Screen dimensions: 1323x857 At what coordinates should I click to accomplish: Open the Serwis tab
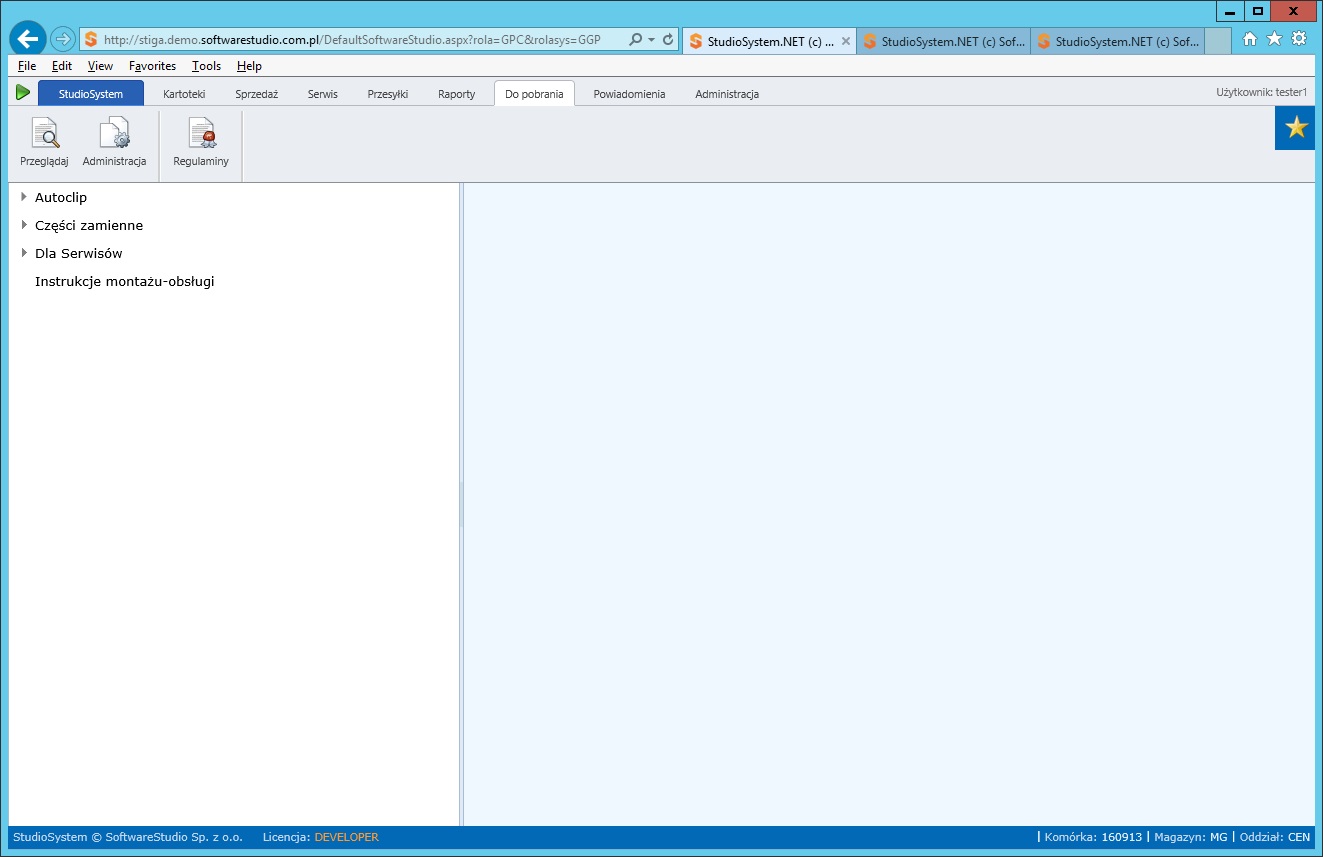pos(323,94)
